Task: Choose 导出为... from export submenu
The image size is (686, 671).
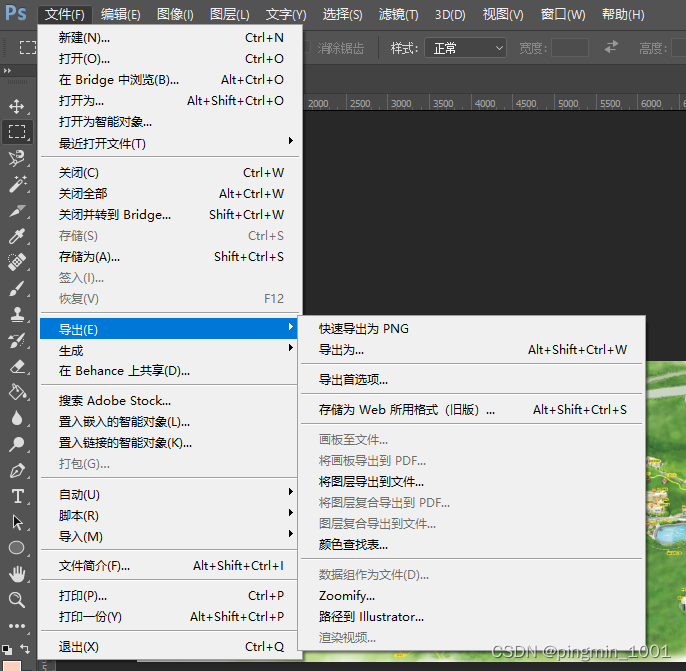Action: pos(472,349)
